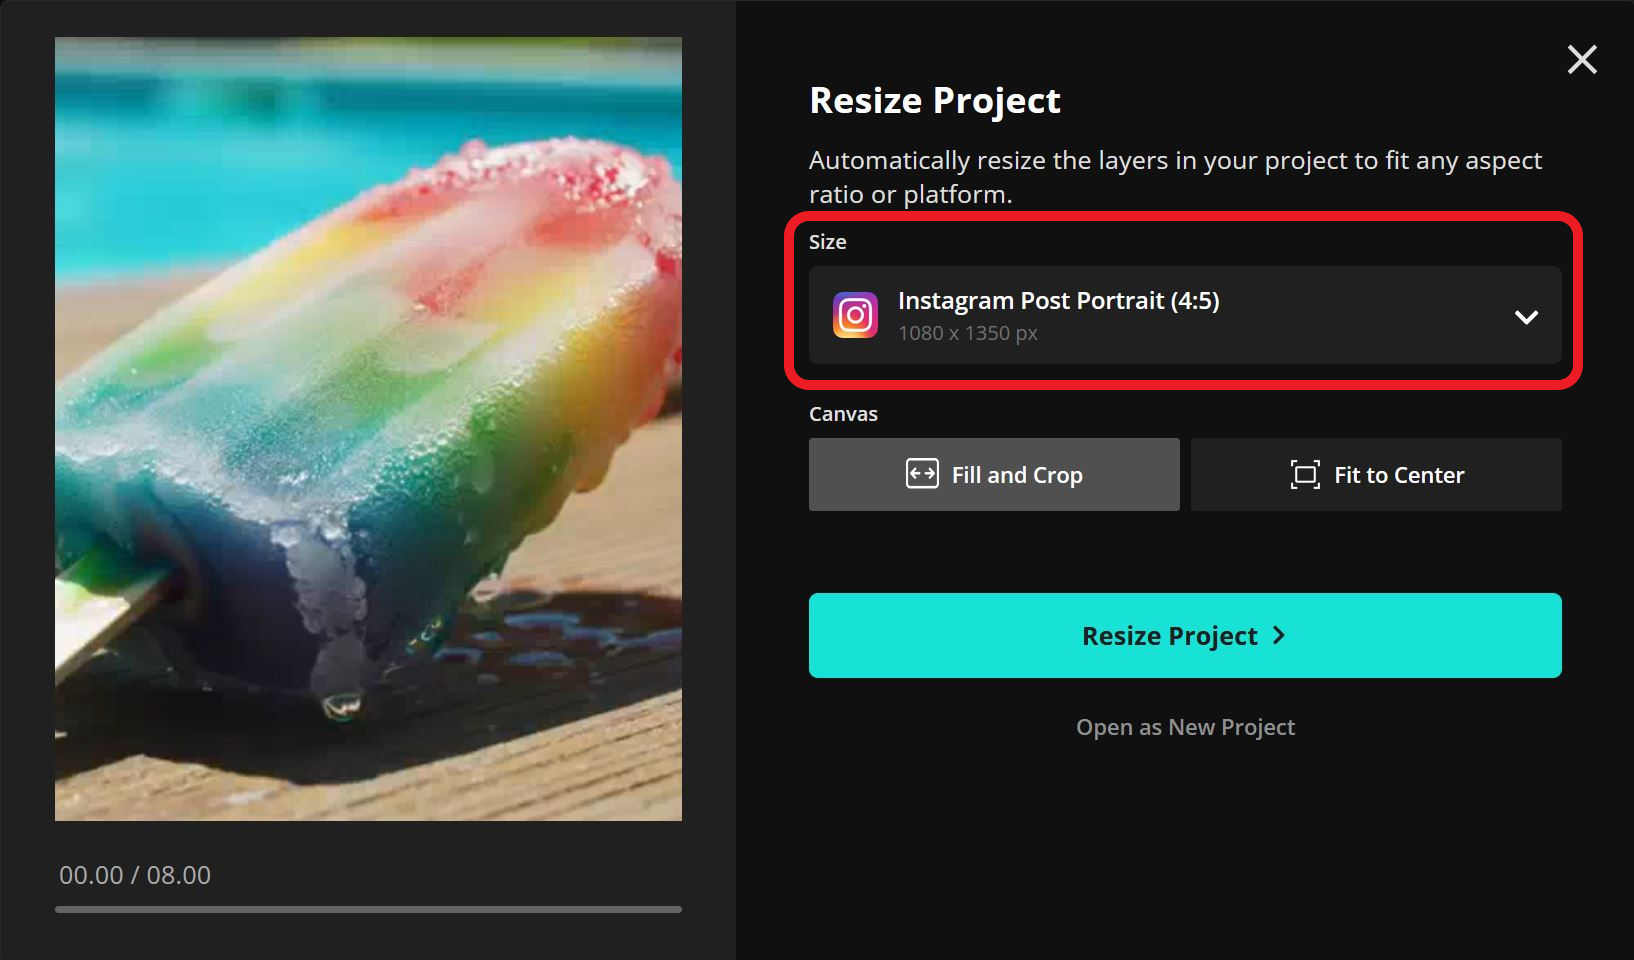Open the Size dropdown chevron
Screen dimensions: 1634x960
[1527, 317]
